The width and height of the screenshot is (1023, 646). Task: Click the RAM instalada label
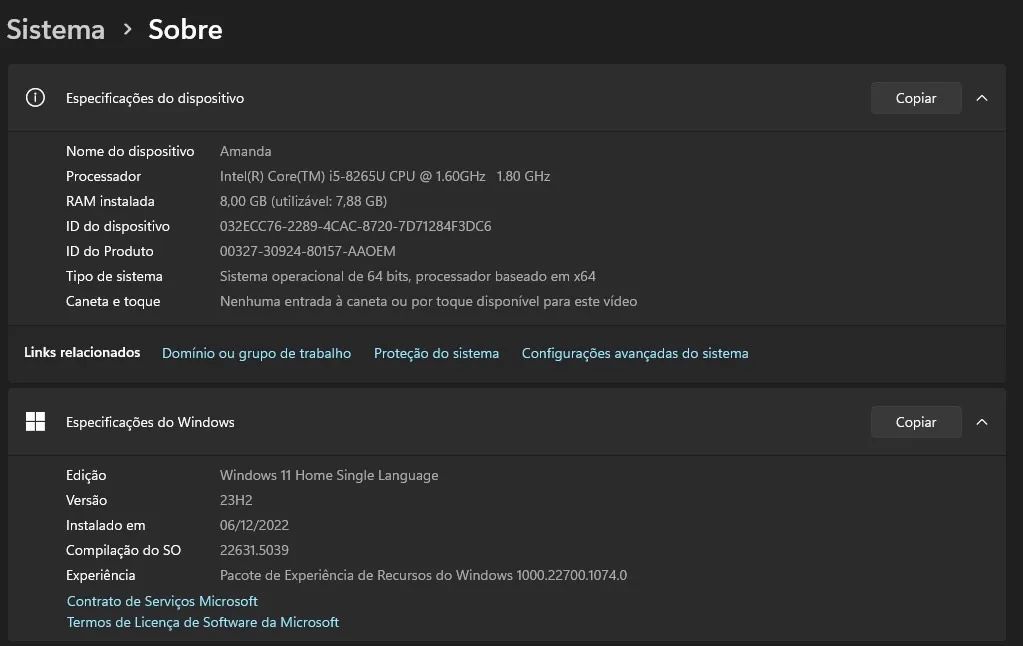(110, 201)
